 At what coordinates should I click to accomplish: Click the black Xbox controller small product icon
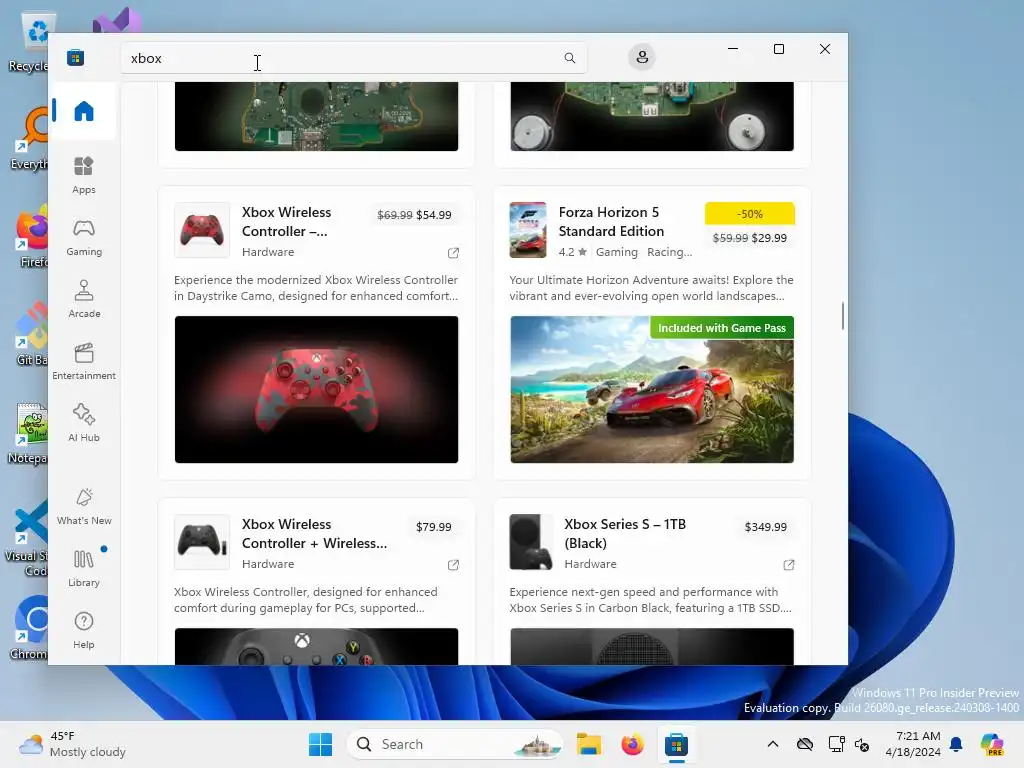[202, 542]
